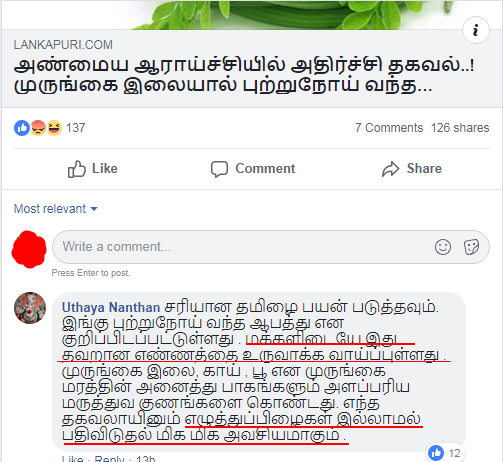503x462 pixels.
Task: Click Uthaya Nanthan's profile picture
Action: click(x=30, y=308)
